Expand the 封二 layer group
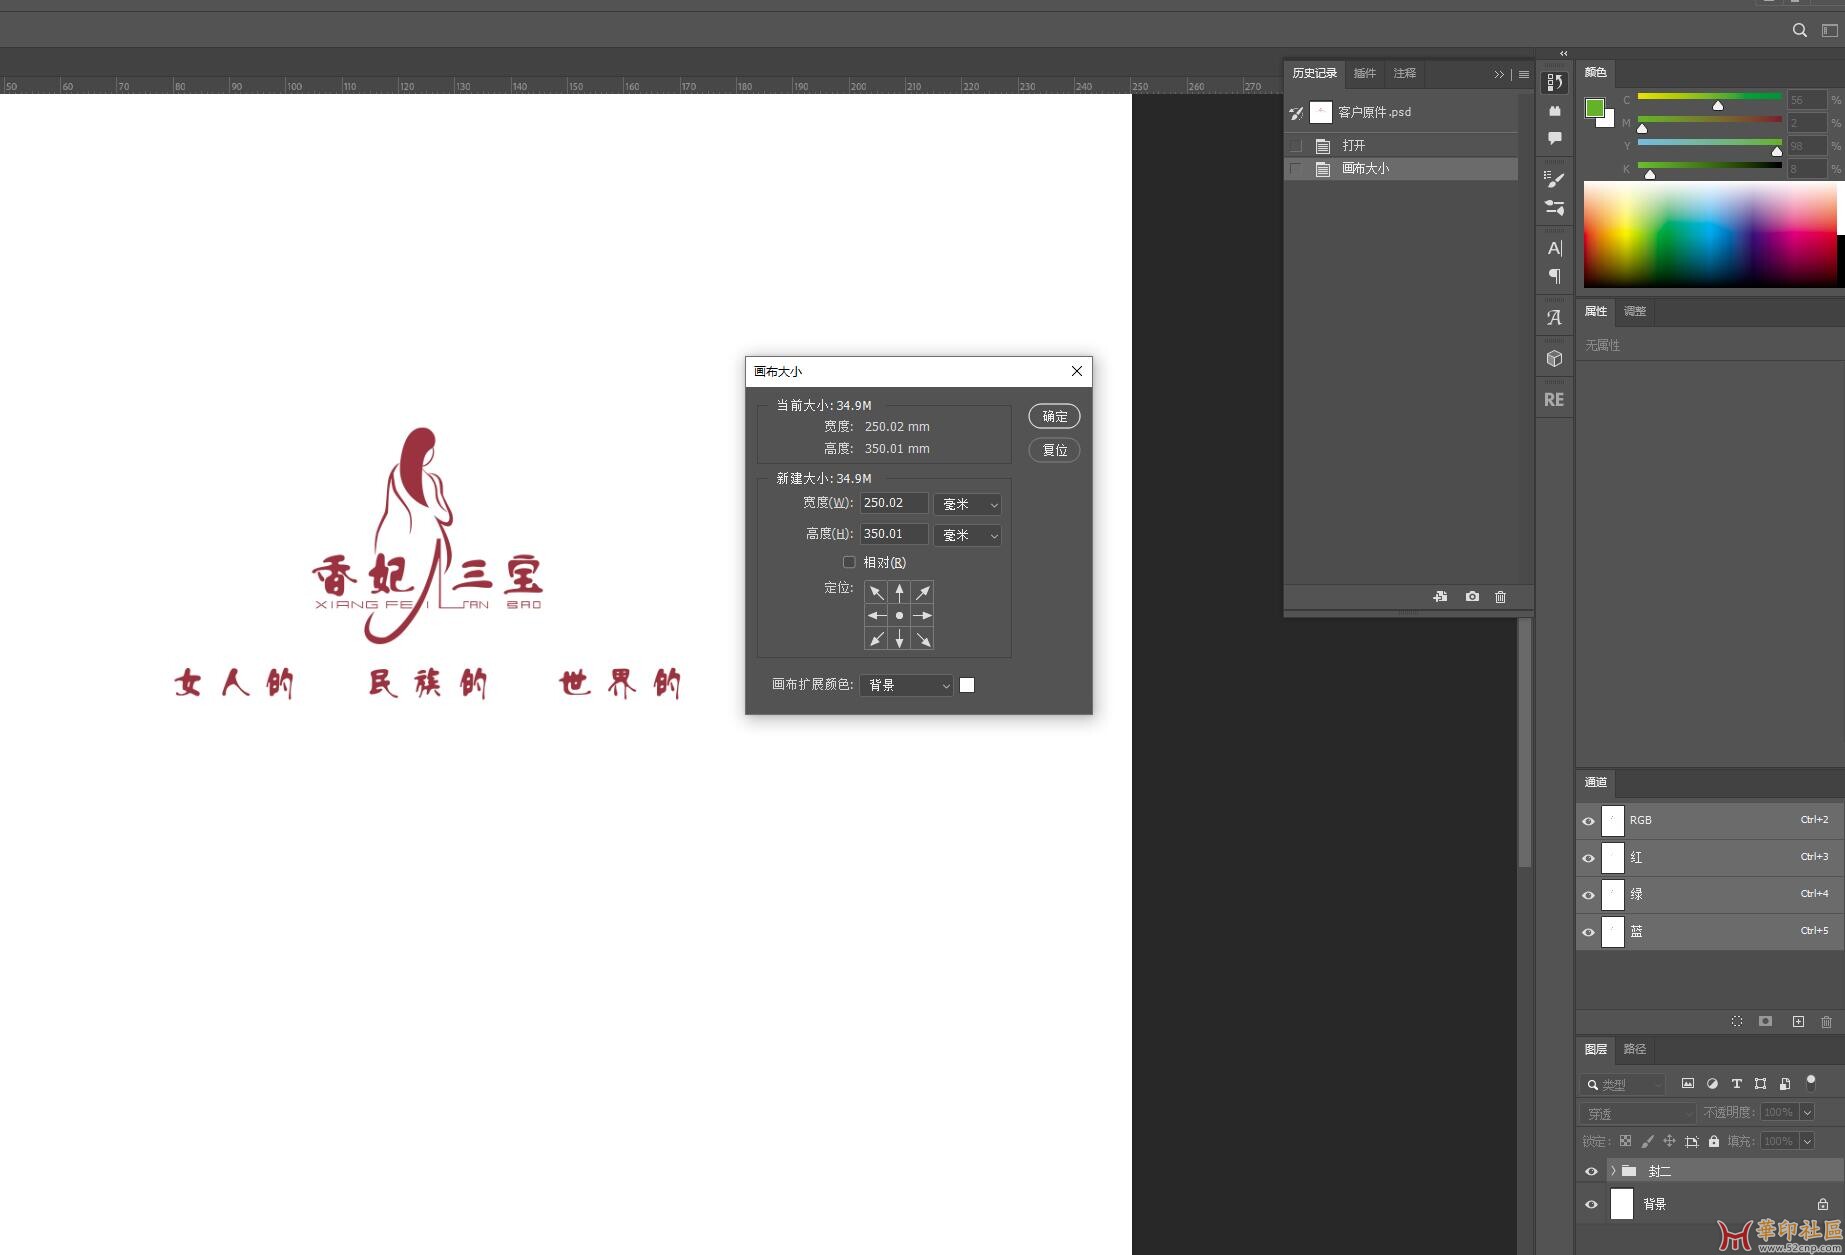 (x=1613, y=1170)
